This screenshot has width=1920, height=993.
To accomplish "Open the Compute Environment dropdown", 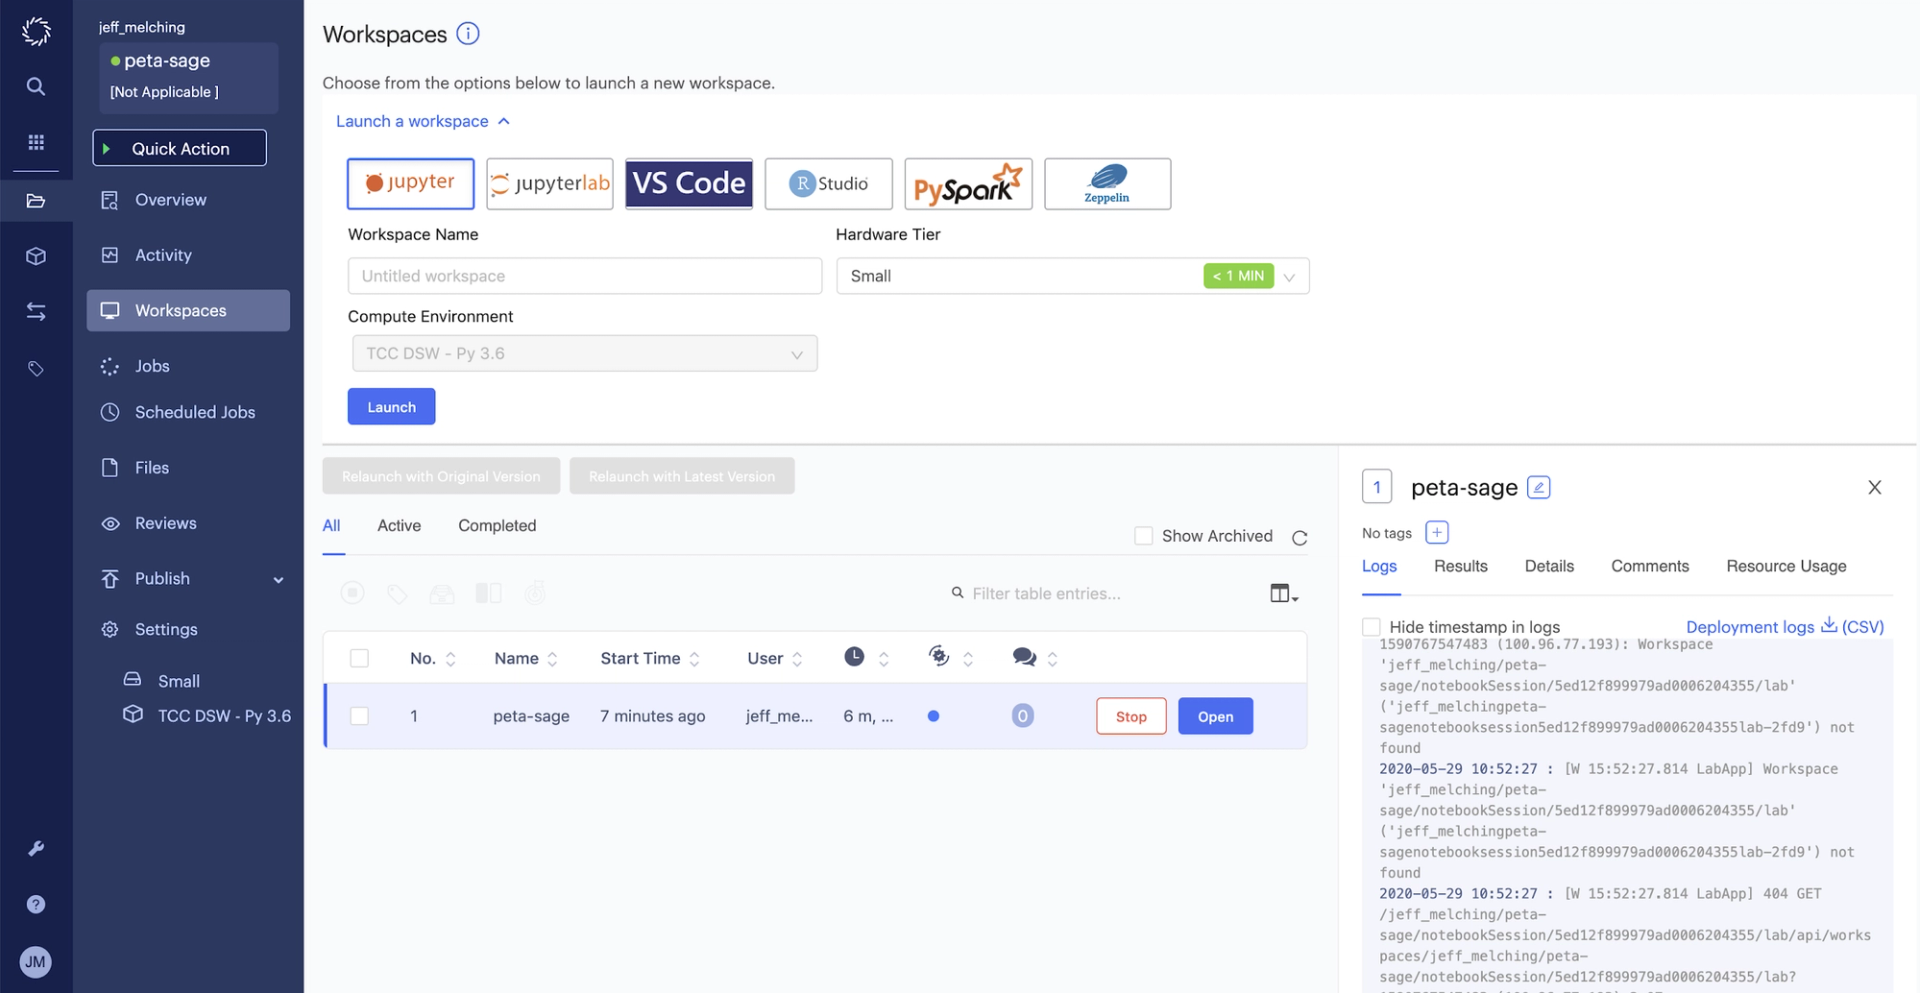I will coord(584,353).
